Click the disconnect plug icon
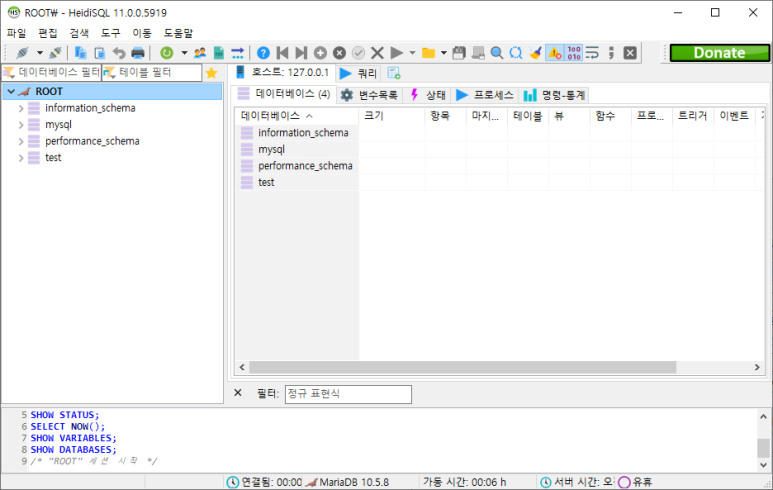The height and width of the screenshot is (490, 773). 55,53
